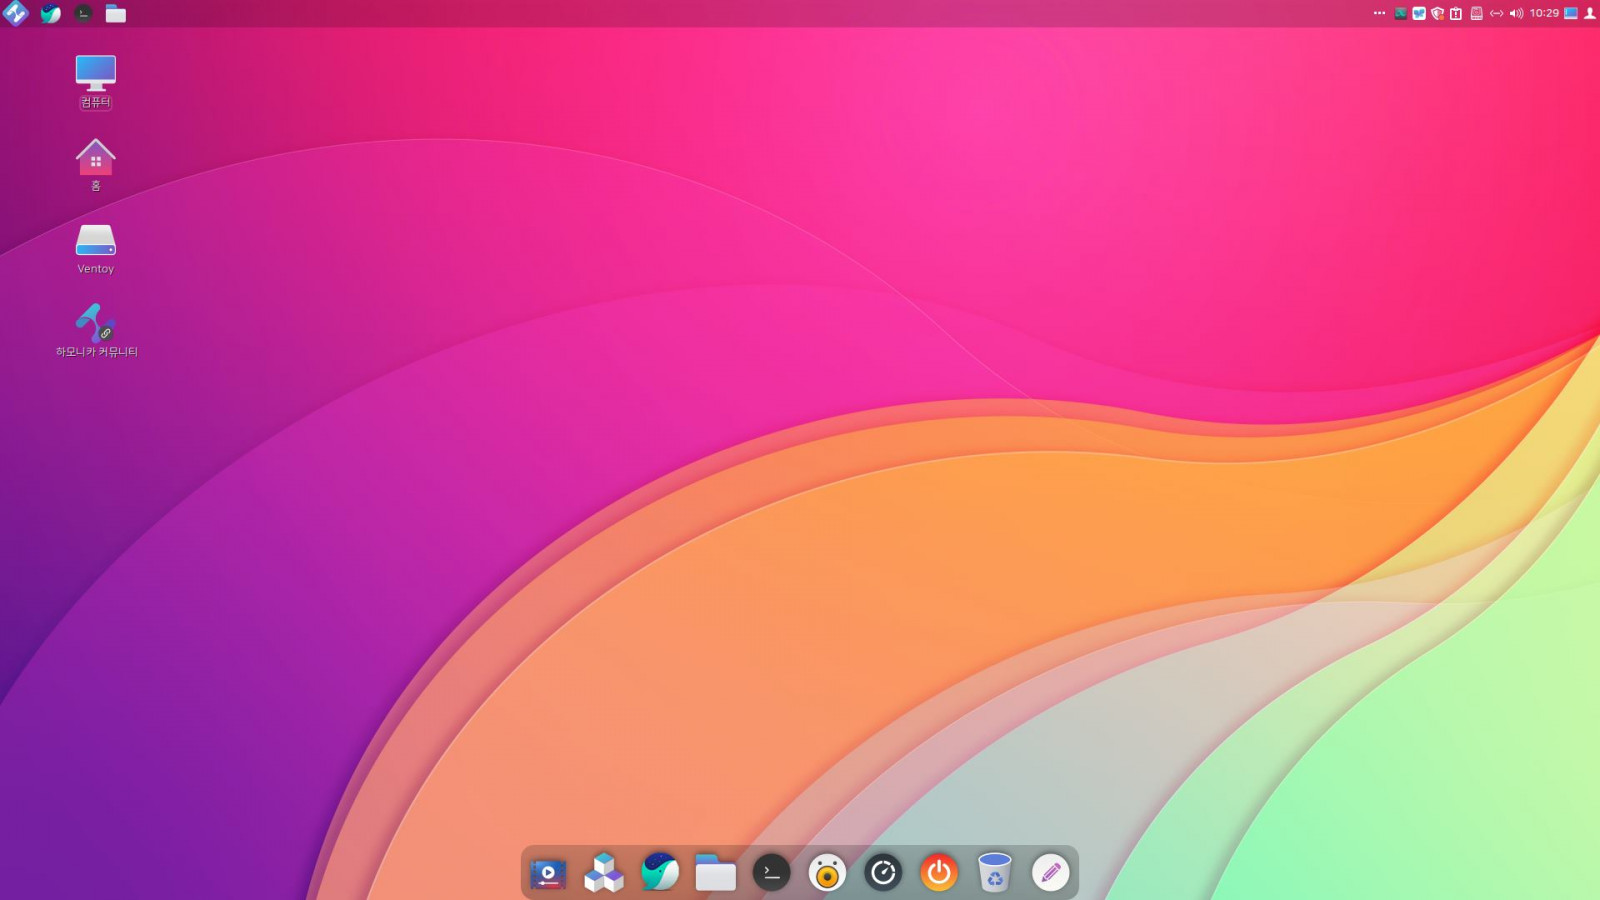Viewport: 1600px width, 900px height.
Task: Open the volume control in the system tray
Action: tap(1516, 13)
